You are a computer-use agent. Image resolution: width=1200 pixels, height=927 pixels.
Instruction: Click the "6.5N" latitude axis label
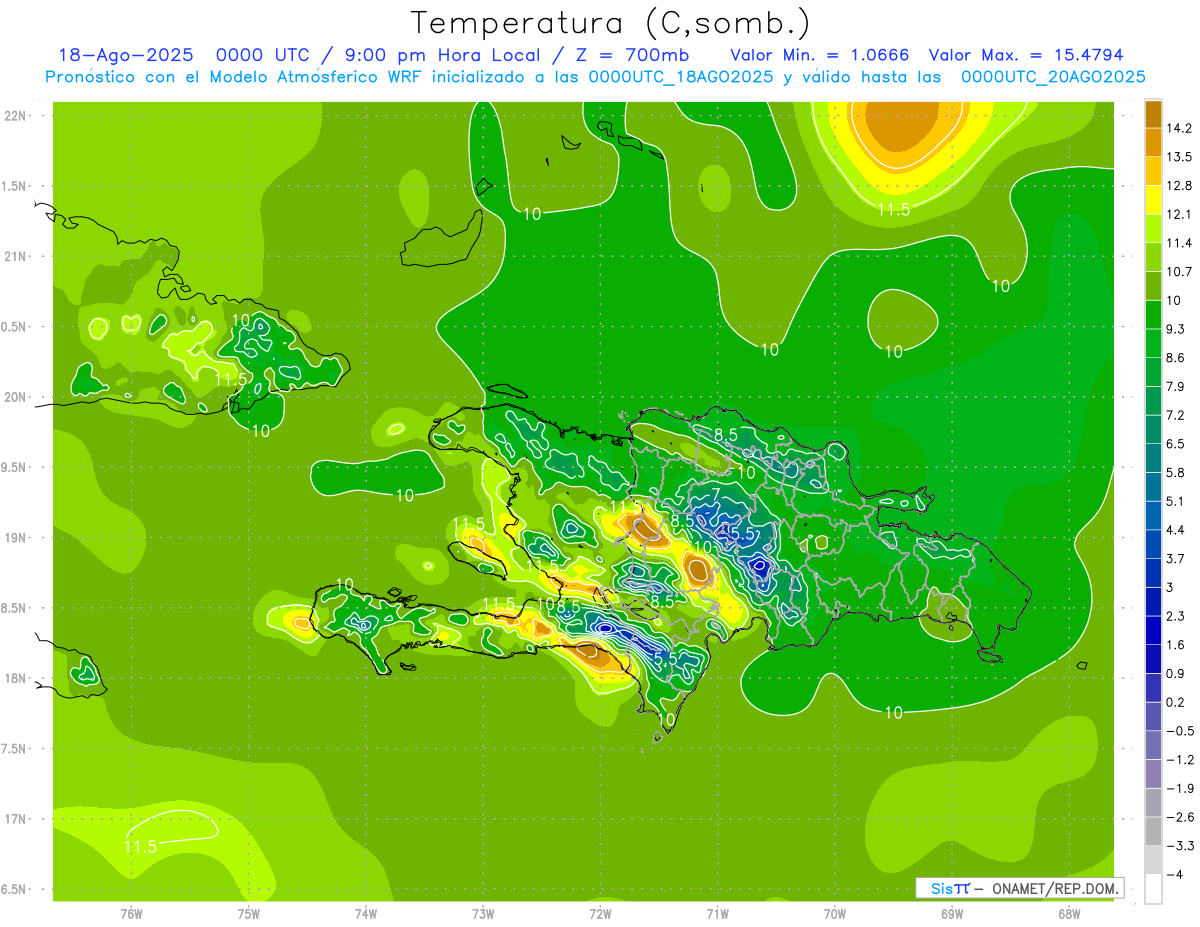pyautogui.click(x=15, y=889)
